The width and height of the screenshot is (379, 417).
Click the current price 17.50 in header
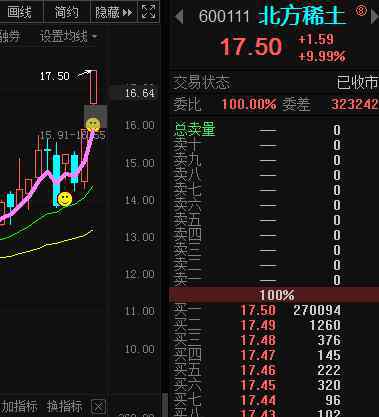(x=251, y=47)
